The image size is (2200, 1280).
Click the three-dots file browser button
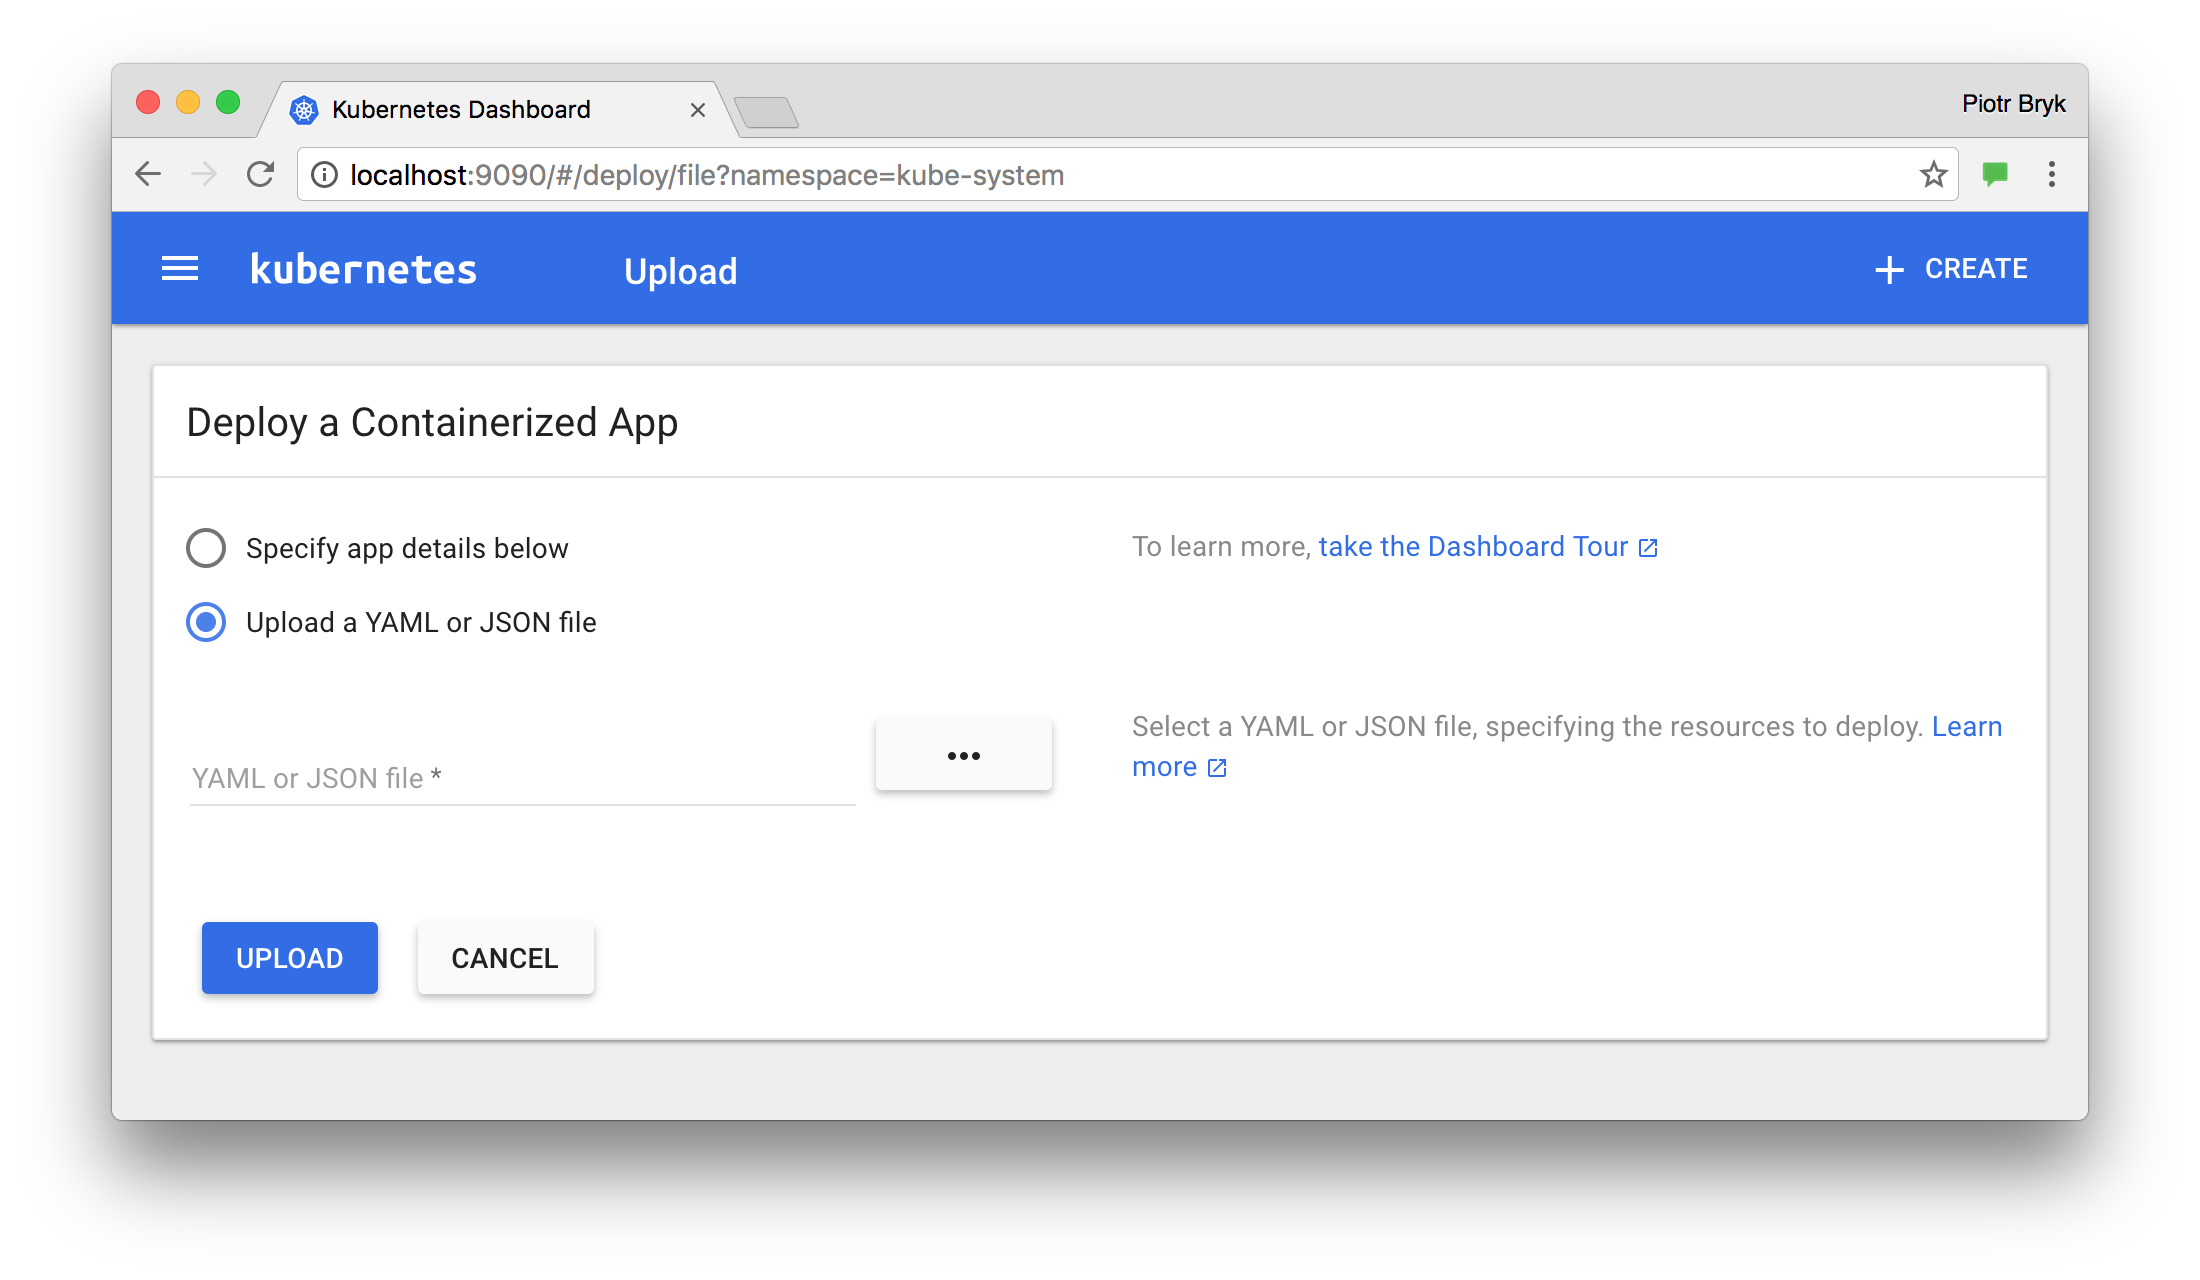pos(963,754)
